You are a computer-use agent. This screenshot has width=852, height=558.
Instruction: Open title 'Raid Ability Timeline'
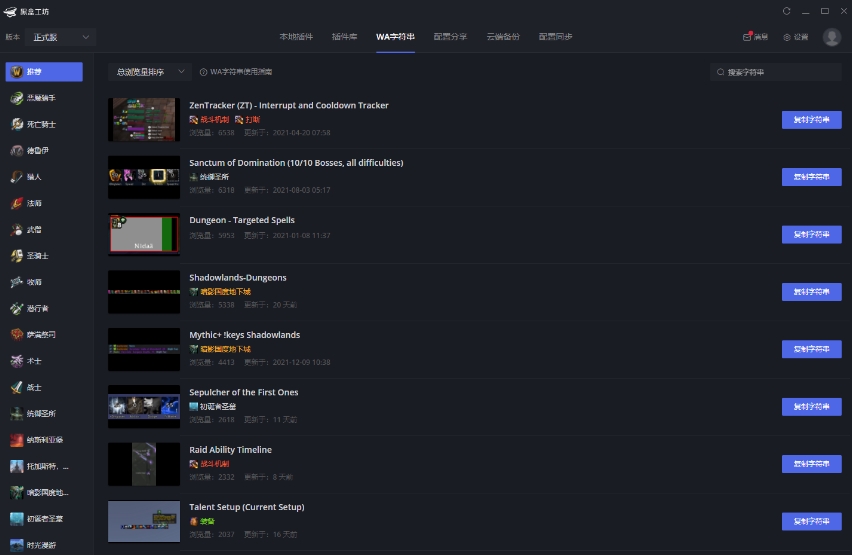[230, 450]
